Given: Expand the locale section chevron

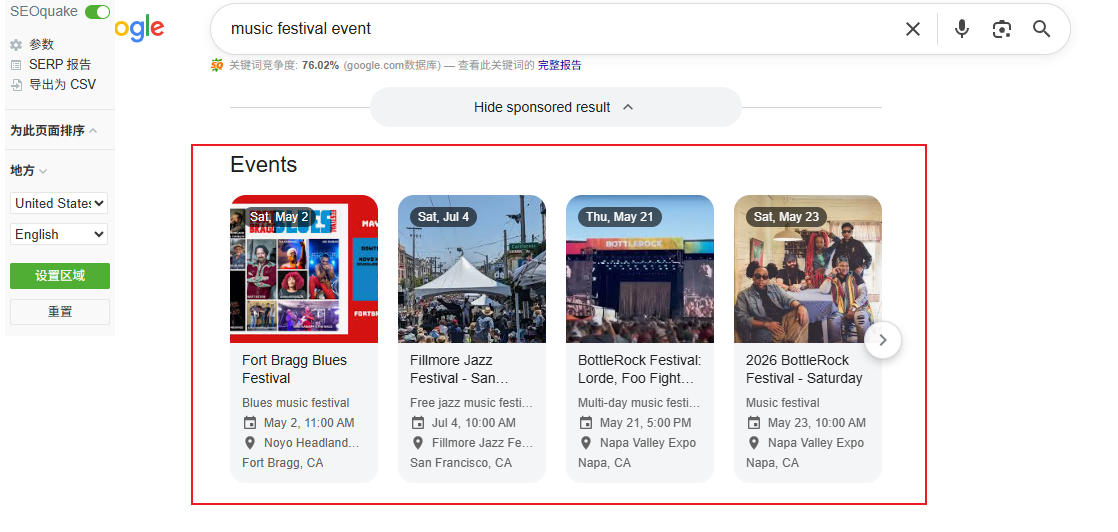Looking at the screenshot, I should (43, 171).
